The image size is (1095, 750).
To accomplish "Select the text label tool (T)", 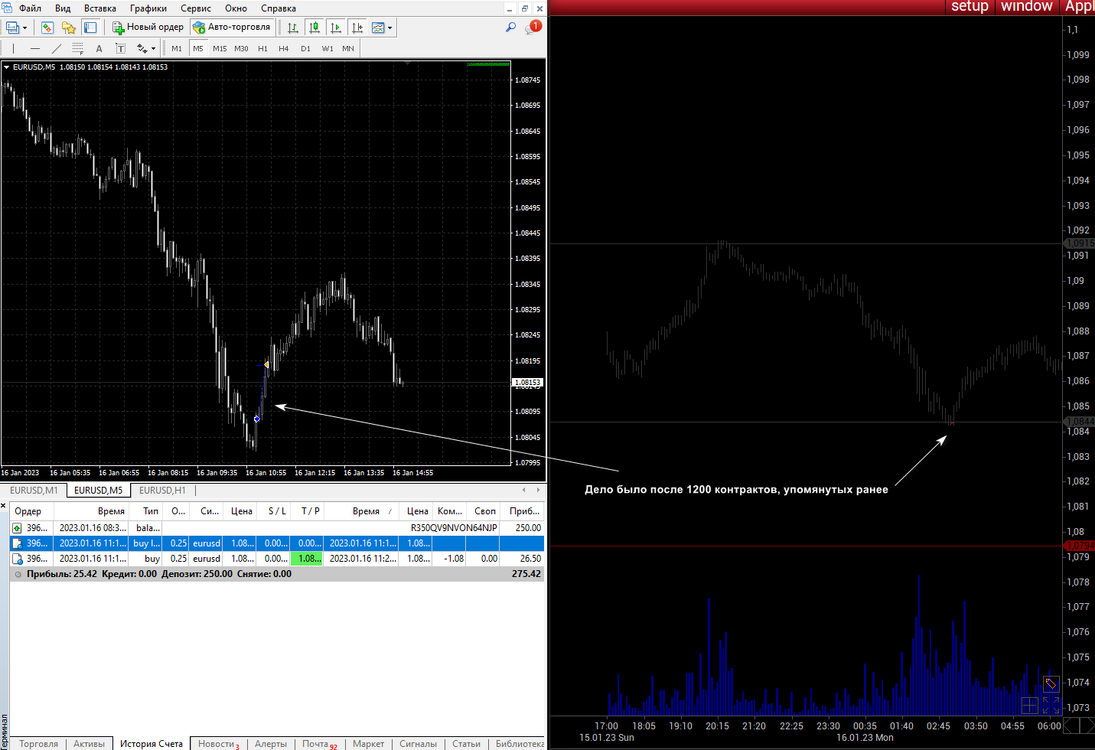I will [x=120, y=48].
